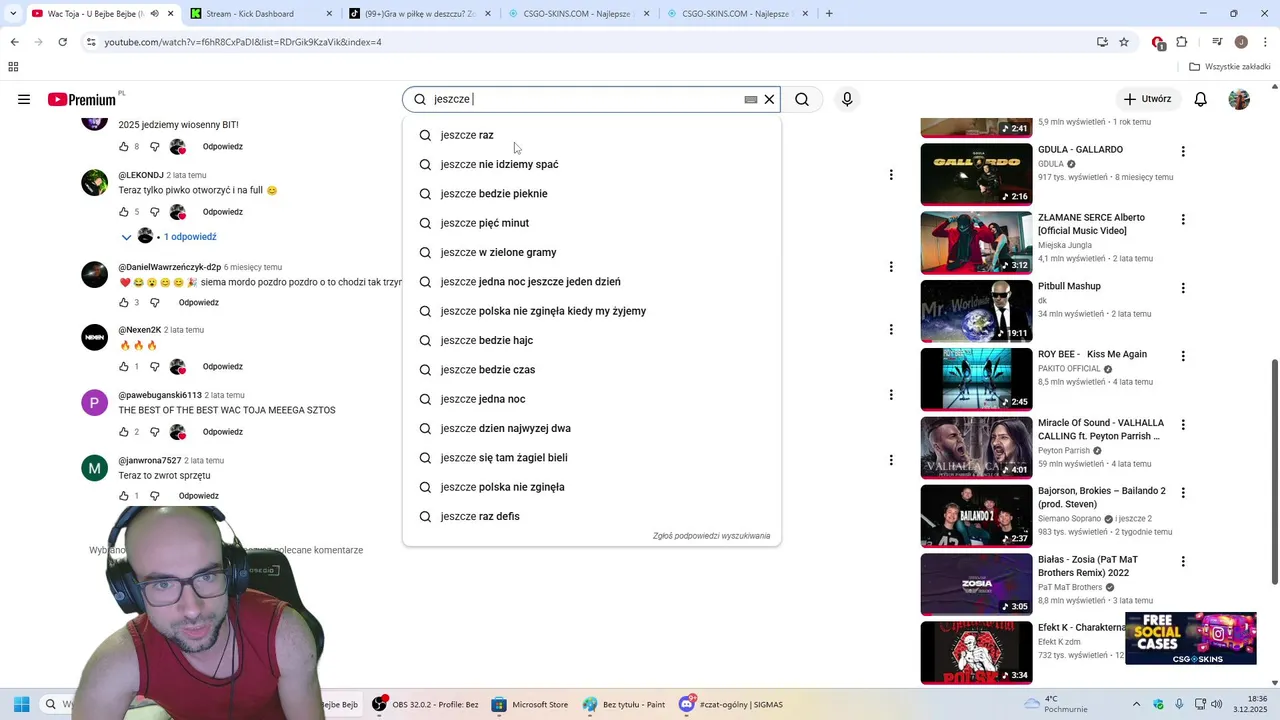This screenshot has height=720, width=1280.
Task: Go back in browser history
Action: [14, 42]
